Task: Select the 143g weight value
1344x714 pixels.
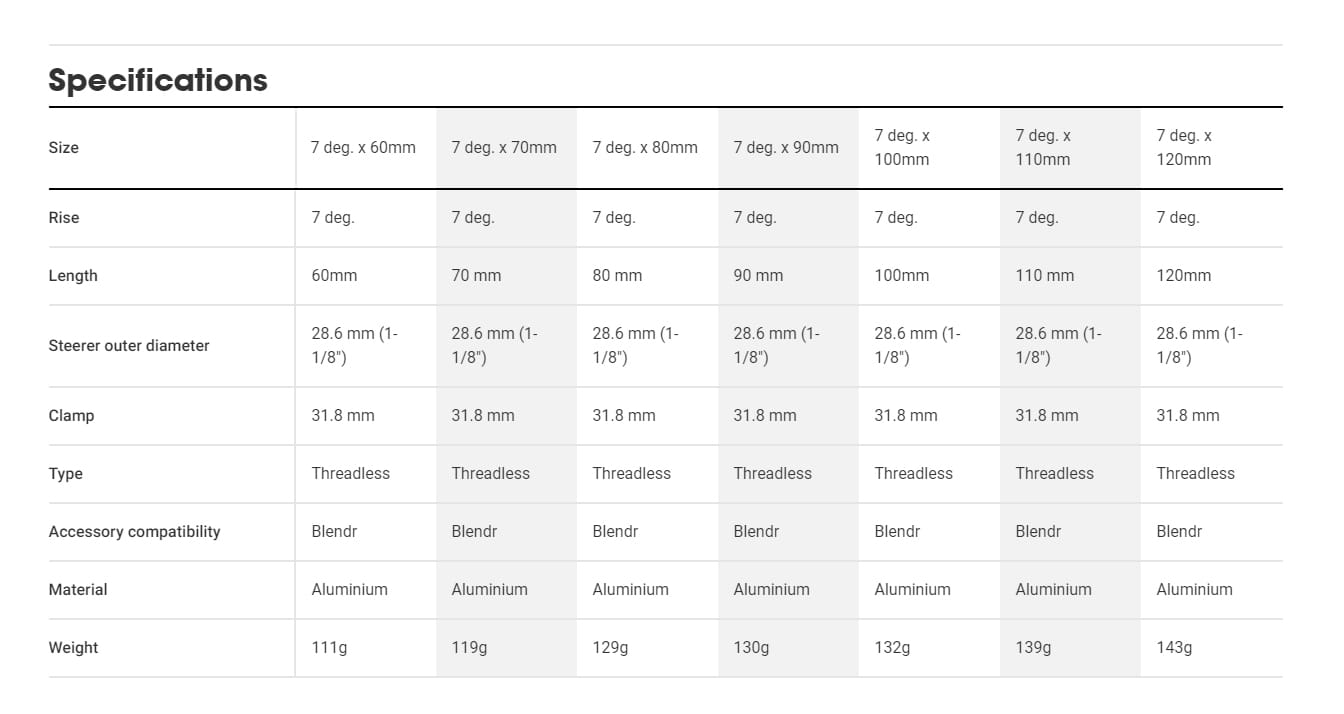Action: tap(1174, 648)
